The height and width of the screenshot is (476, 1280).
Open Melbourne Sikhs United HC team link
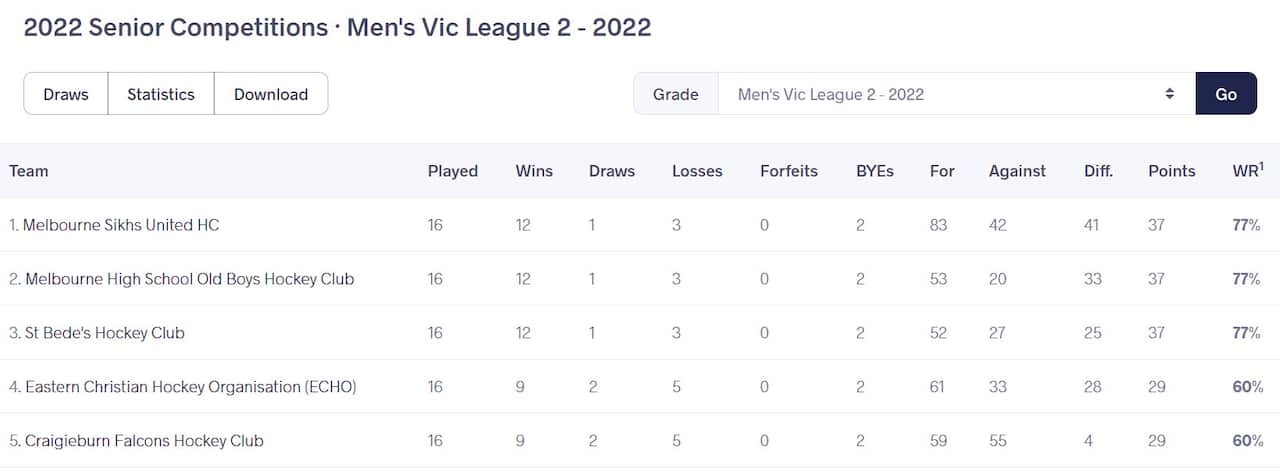point(120,225)
